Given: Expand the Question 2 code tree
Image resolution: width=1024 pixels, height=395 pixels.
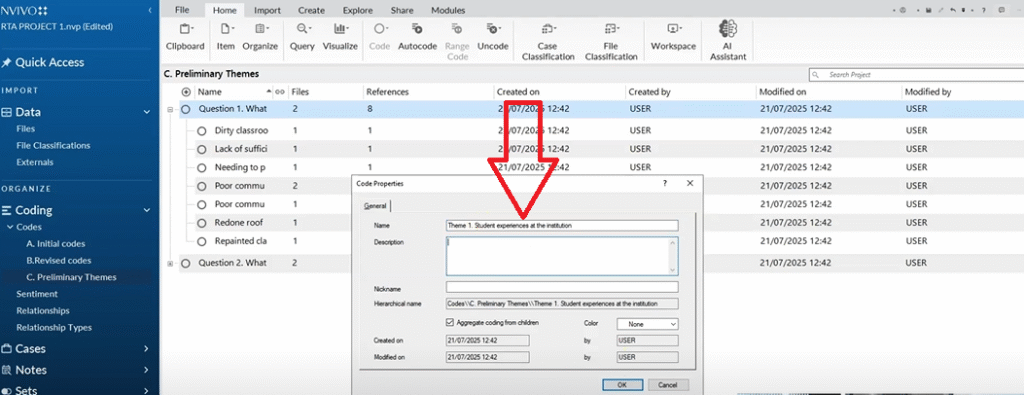Looking at the screenshot, I should [x=170, y=264].
